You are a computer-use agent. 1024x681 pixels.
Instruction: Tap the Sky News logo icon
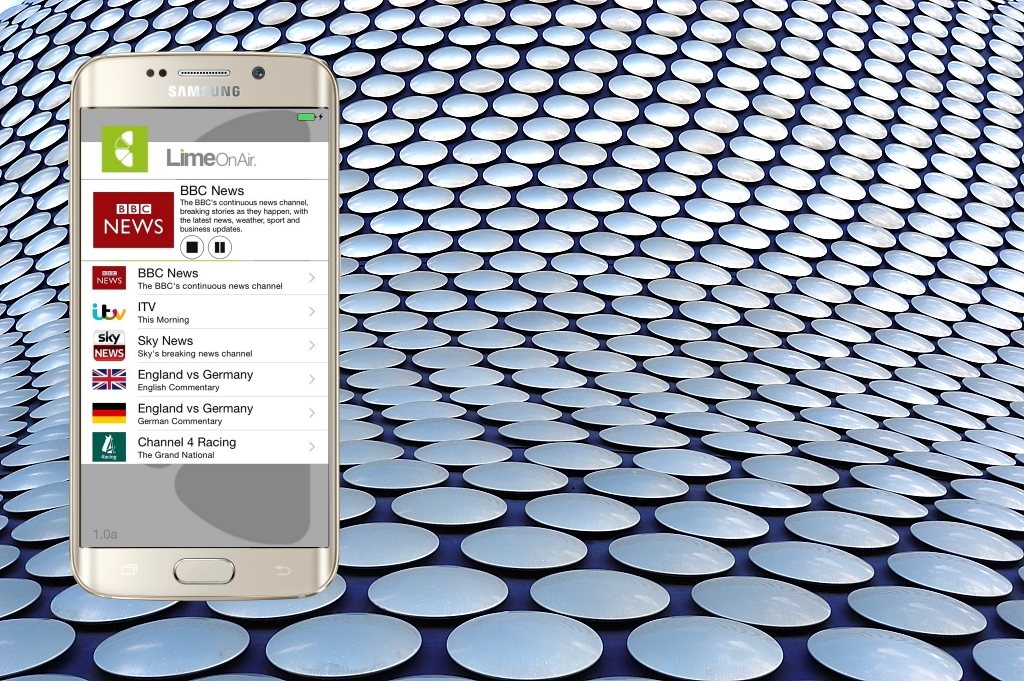pyautogui.click(x=109, y=346)
